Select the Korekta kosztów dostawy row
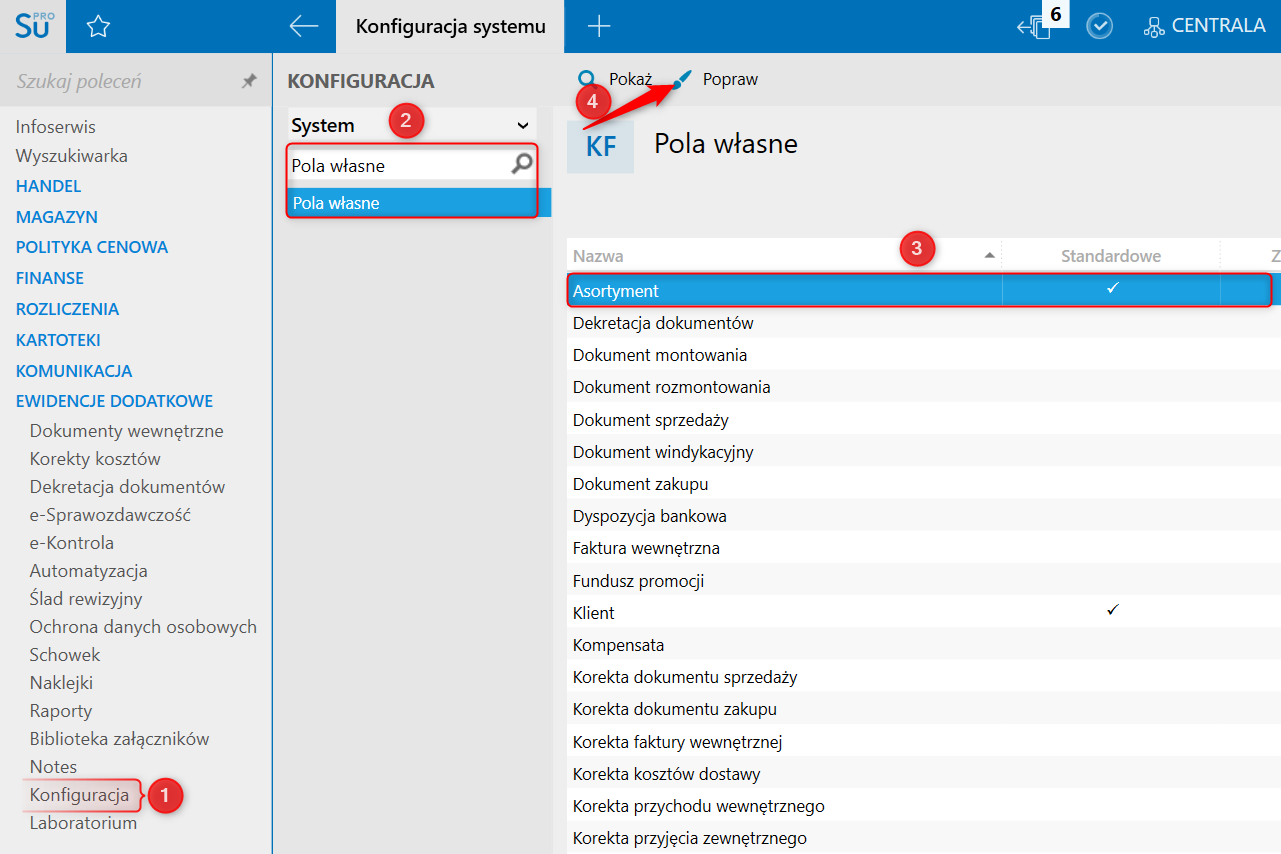This screenshot has height=854, width=1281. pyautogui.click(x=923, y=774)
